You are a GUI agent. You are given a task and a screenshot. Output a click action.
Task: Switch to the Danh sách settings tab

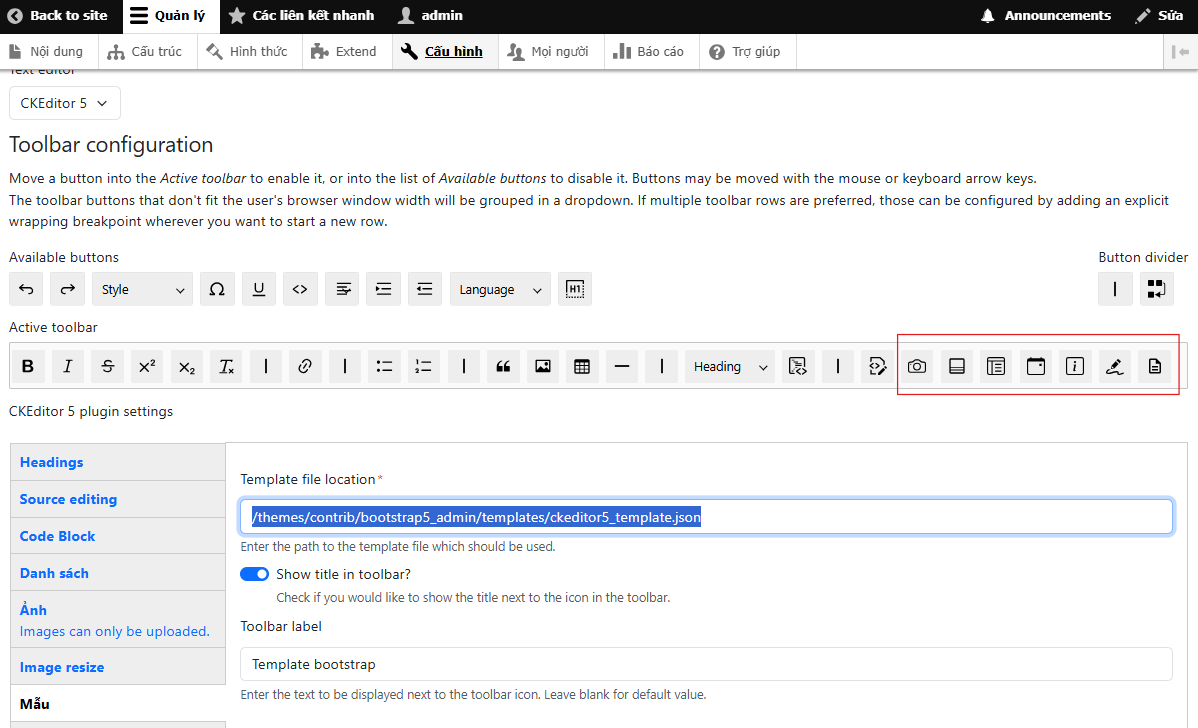pos(118,573)
